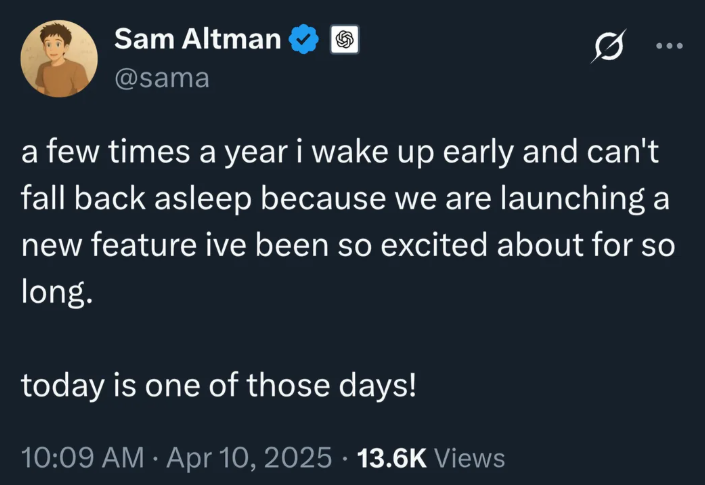Click the Sam Altman display name
Screen dimensions: 705x485
(198, 40)
